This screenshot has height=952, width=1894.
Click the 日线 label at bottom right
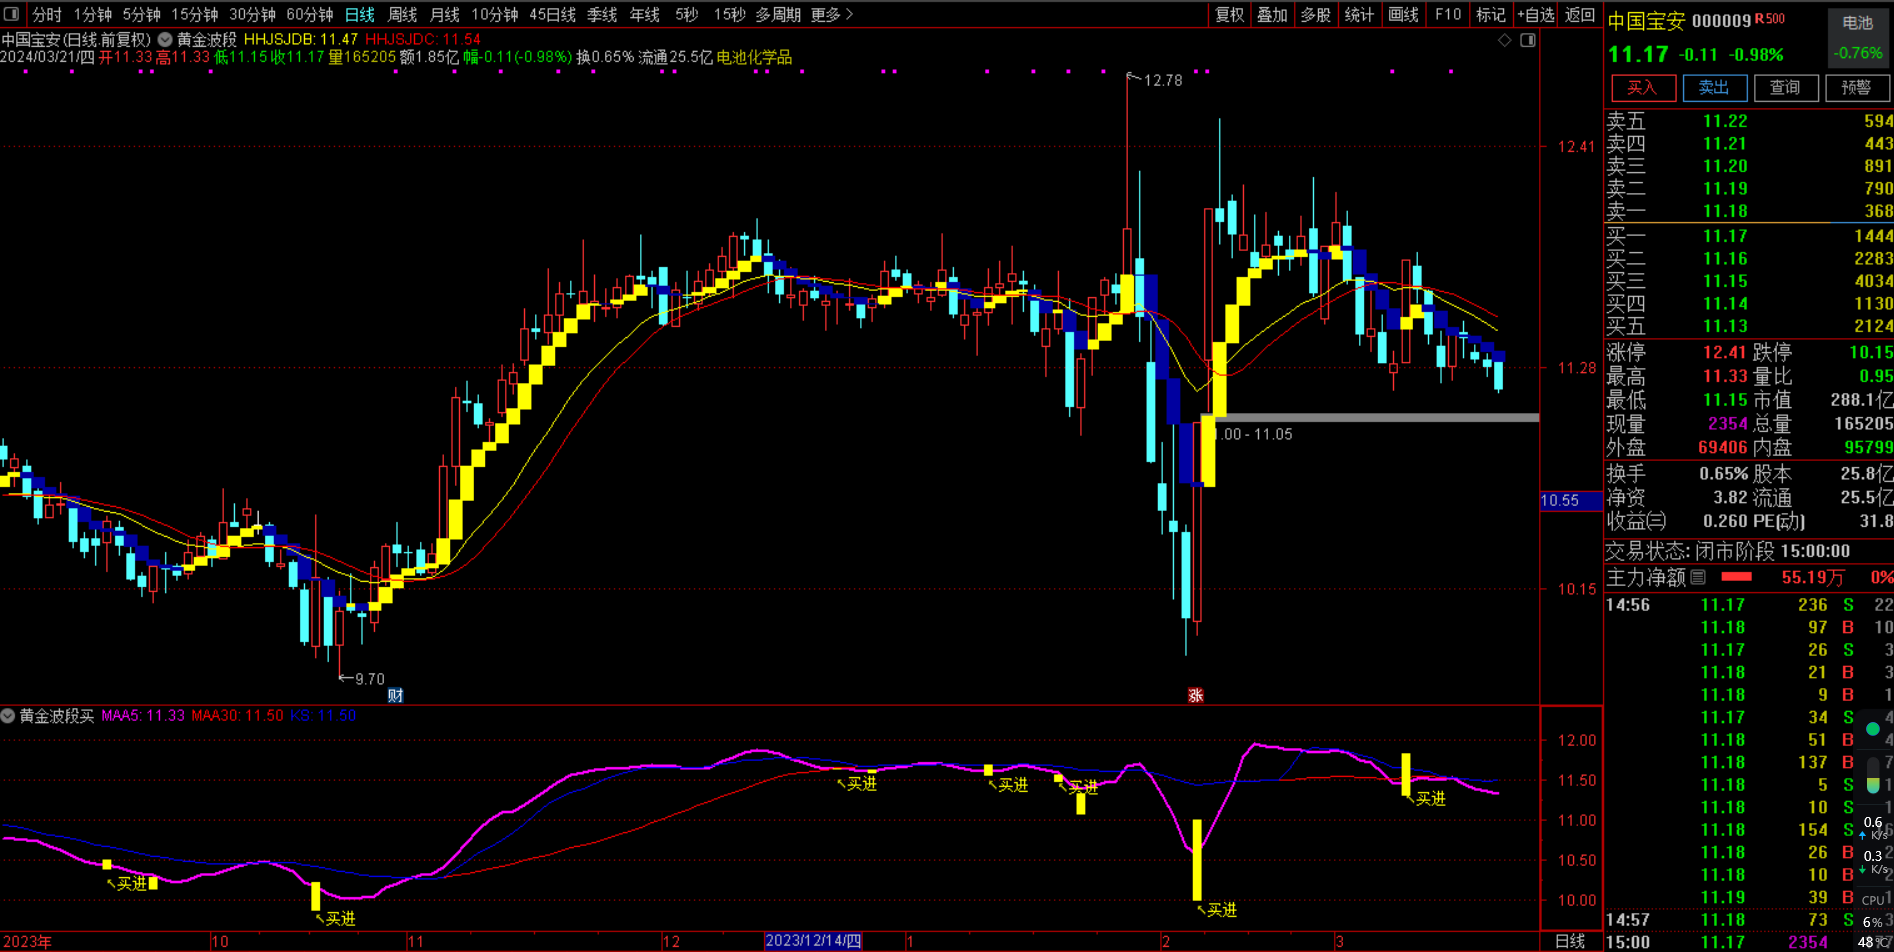[1570, 941]
